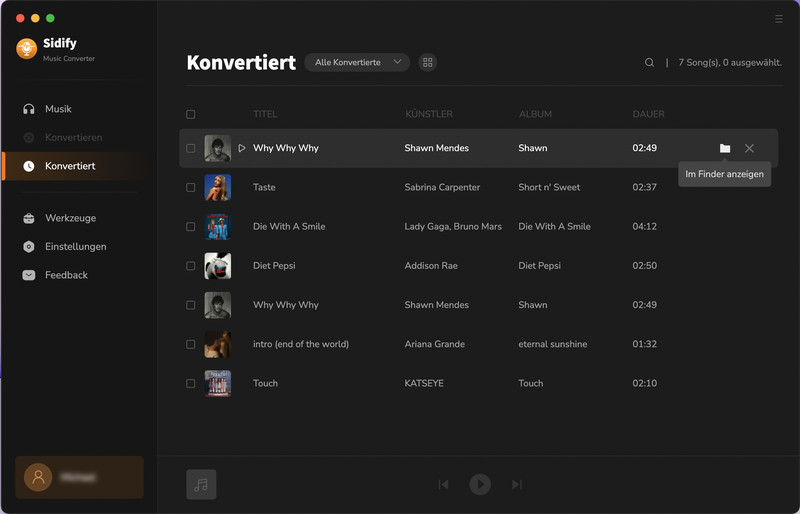
Task: Click the KATSEYE artist cell
Action: click(x=424, y=383)
